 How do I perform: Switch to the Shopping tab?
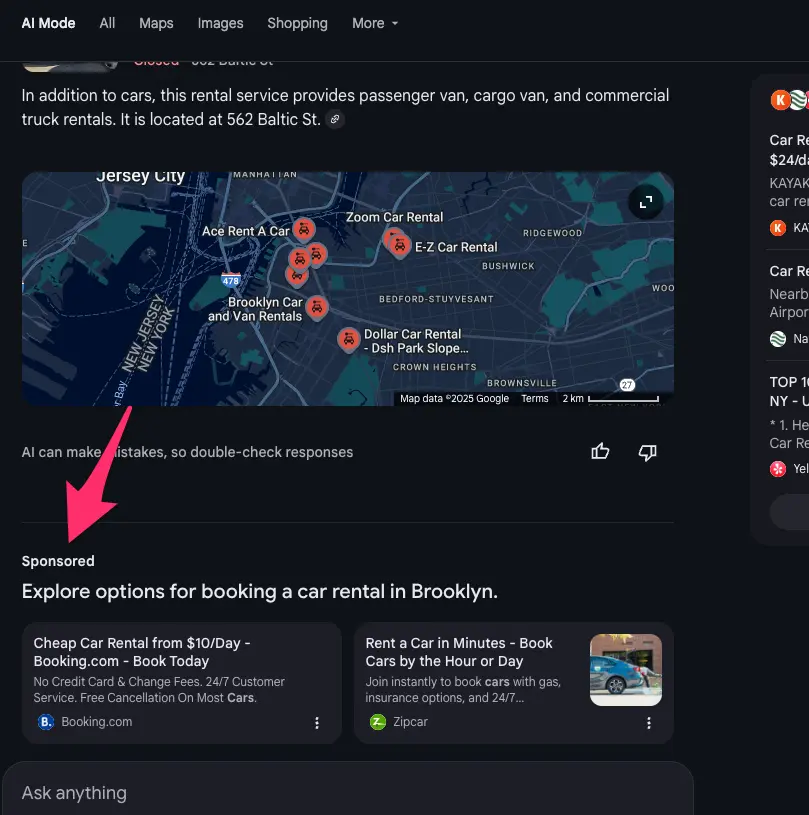point(297,23)
